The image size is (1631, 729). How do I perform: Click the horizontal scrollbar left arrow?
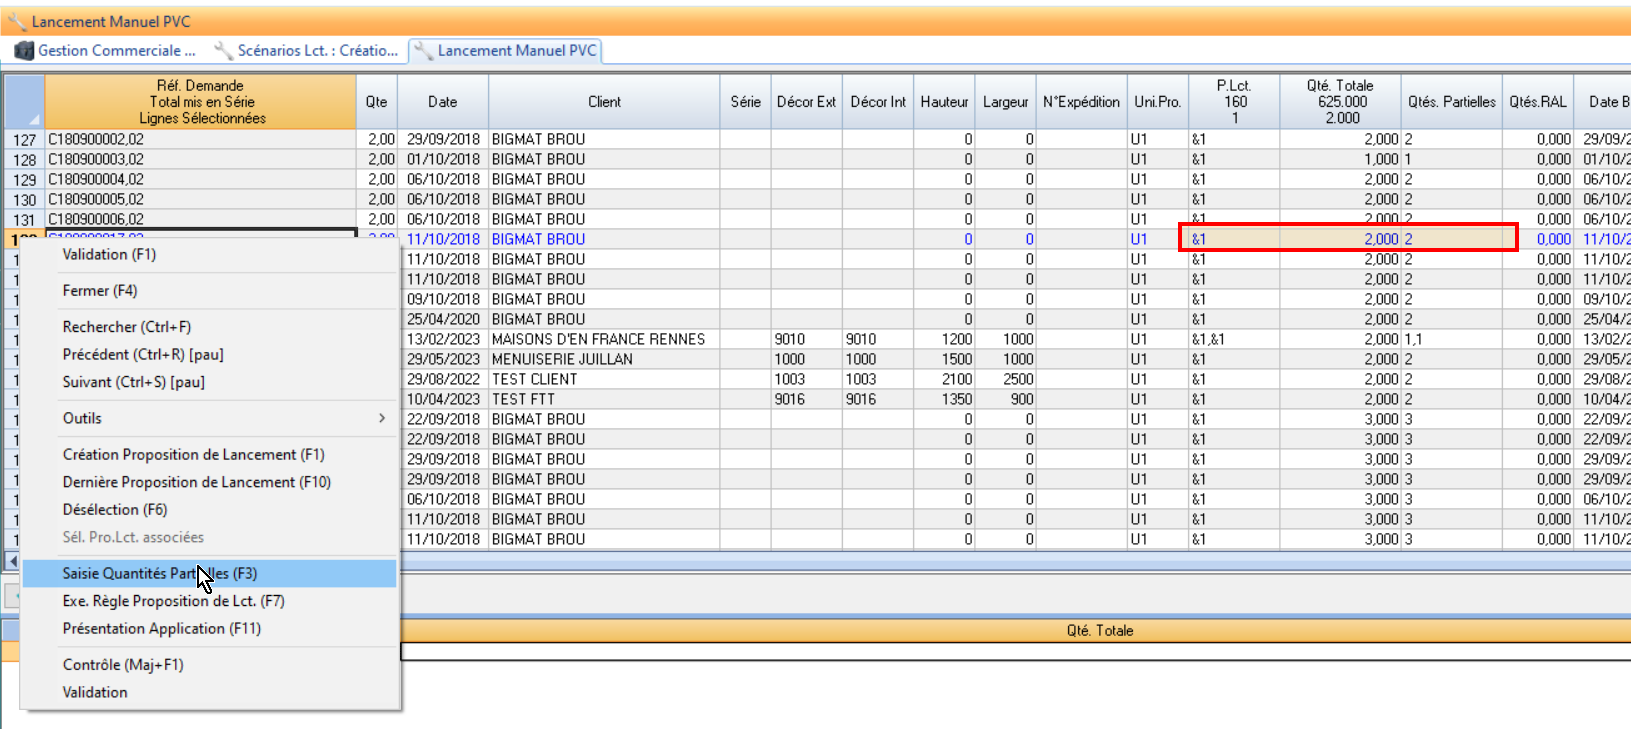12,560
